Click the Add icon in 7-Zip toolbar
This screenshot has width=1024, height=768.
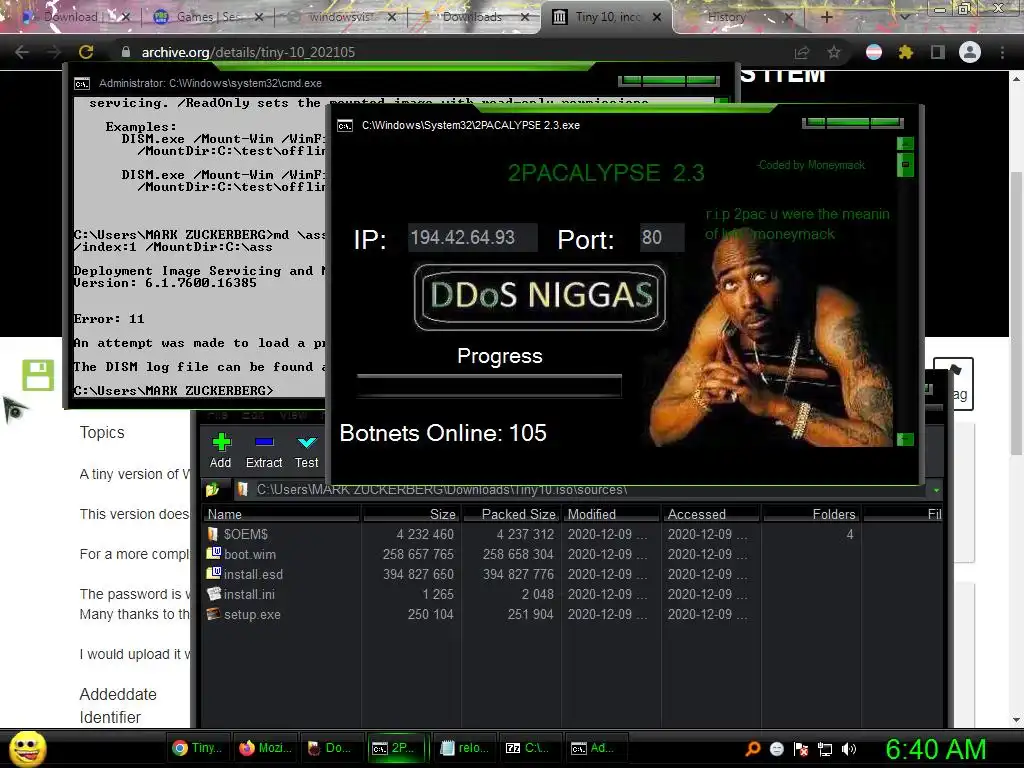coord(221,442)
